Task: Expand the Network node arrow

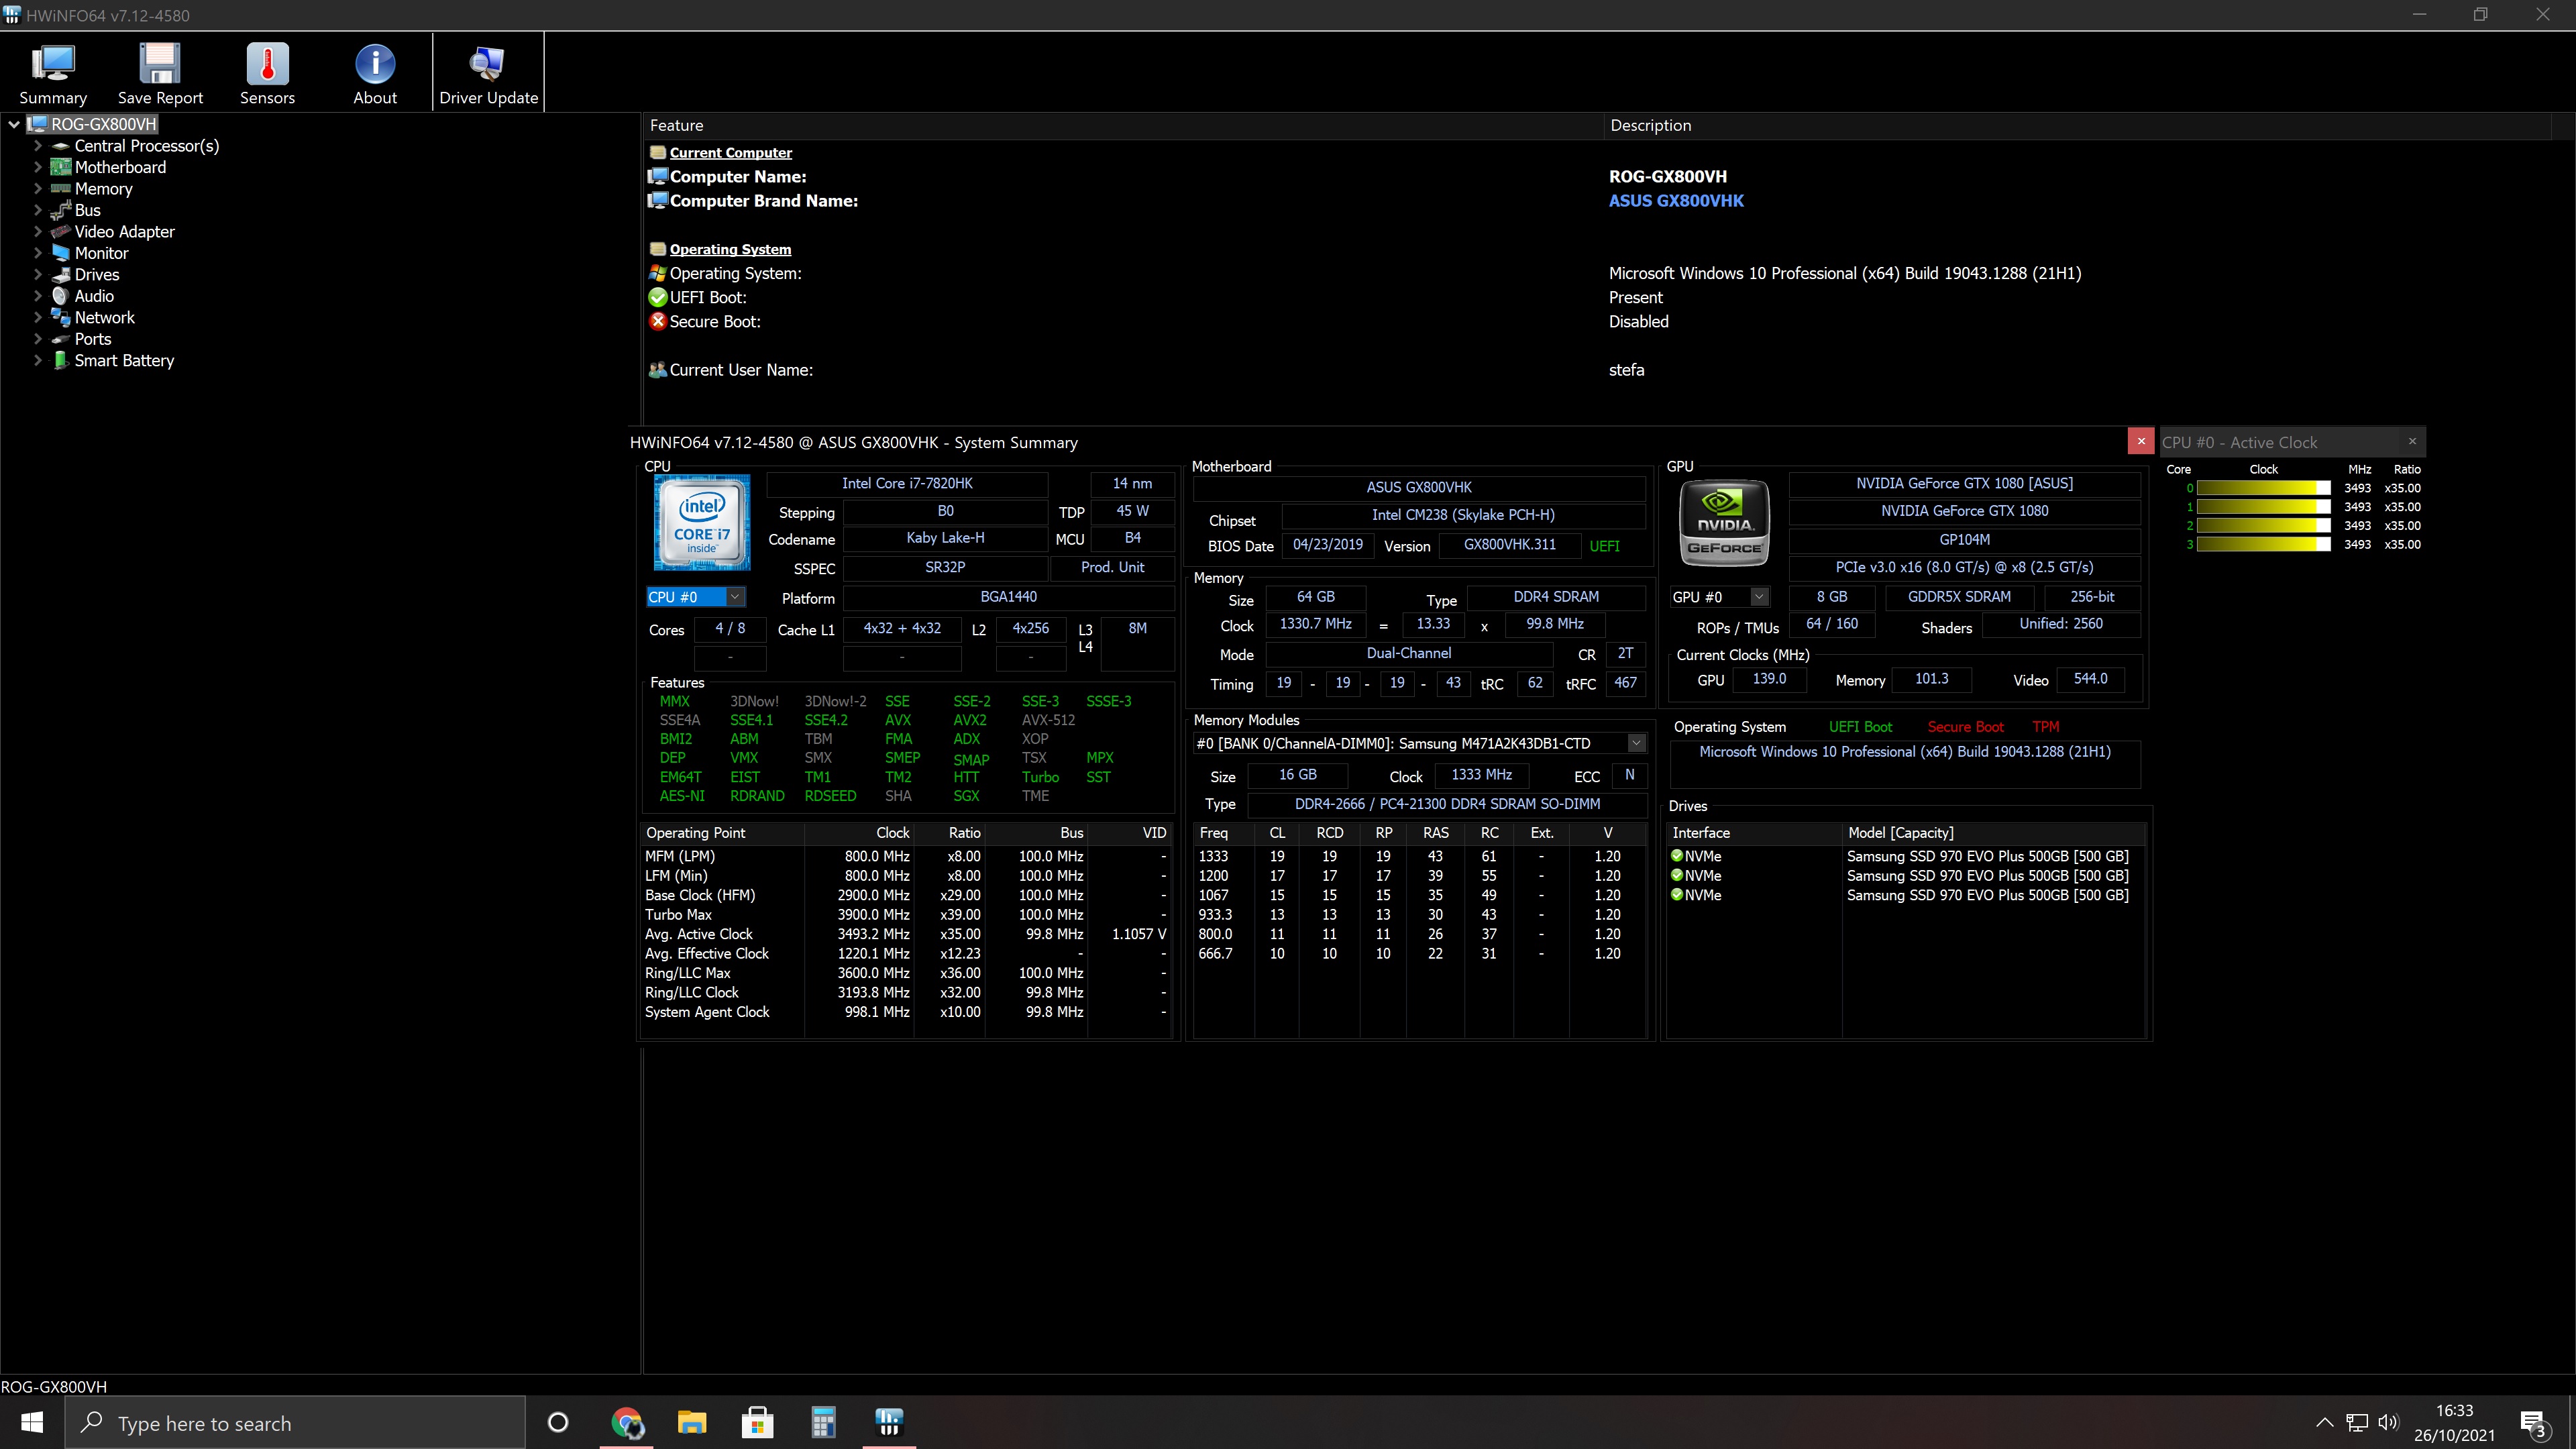Action: coord(38,317)
